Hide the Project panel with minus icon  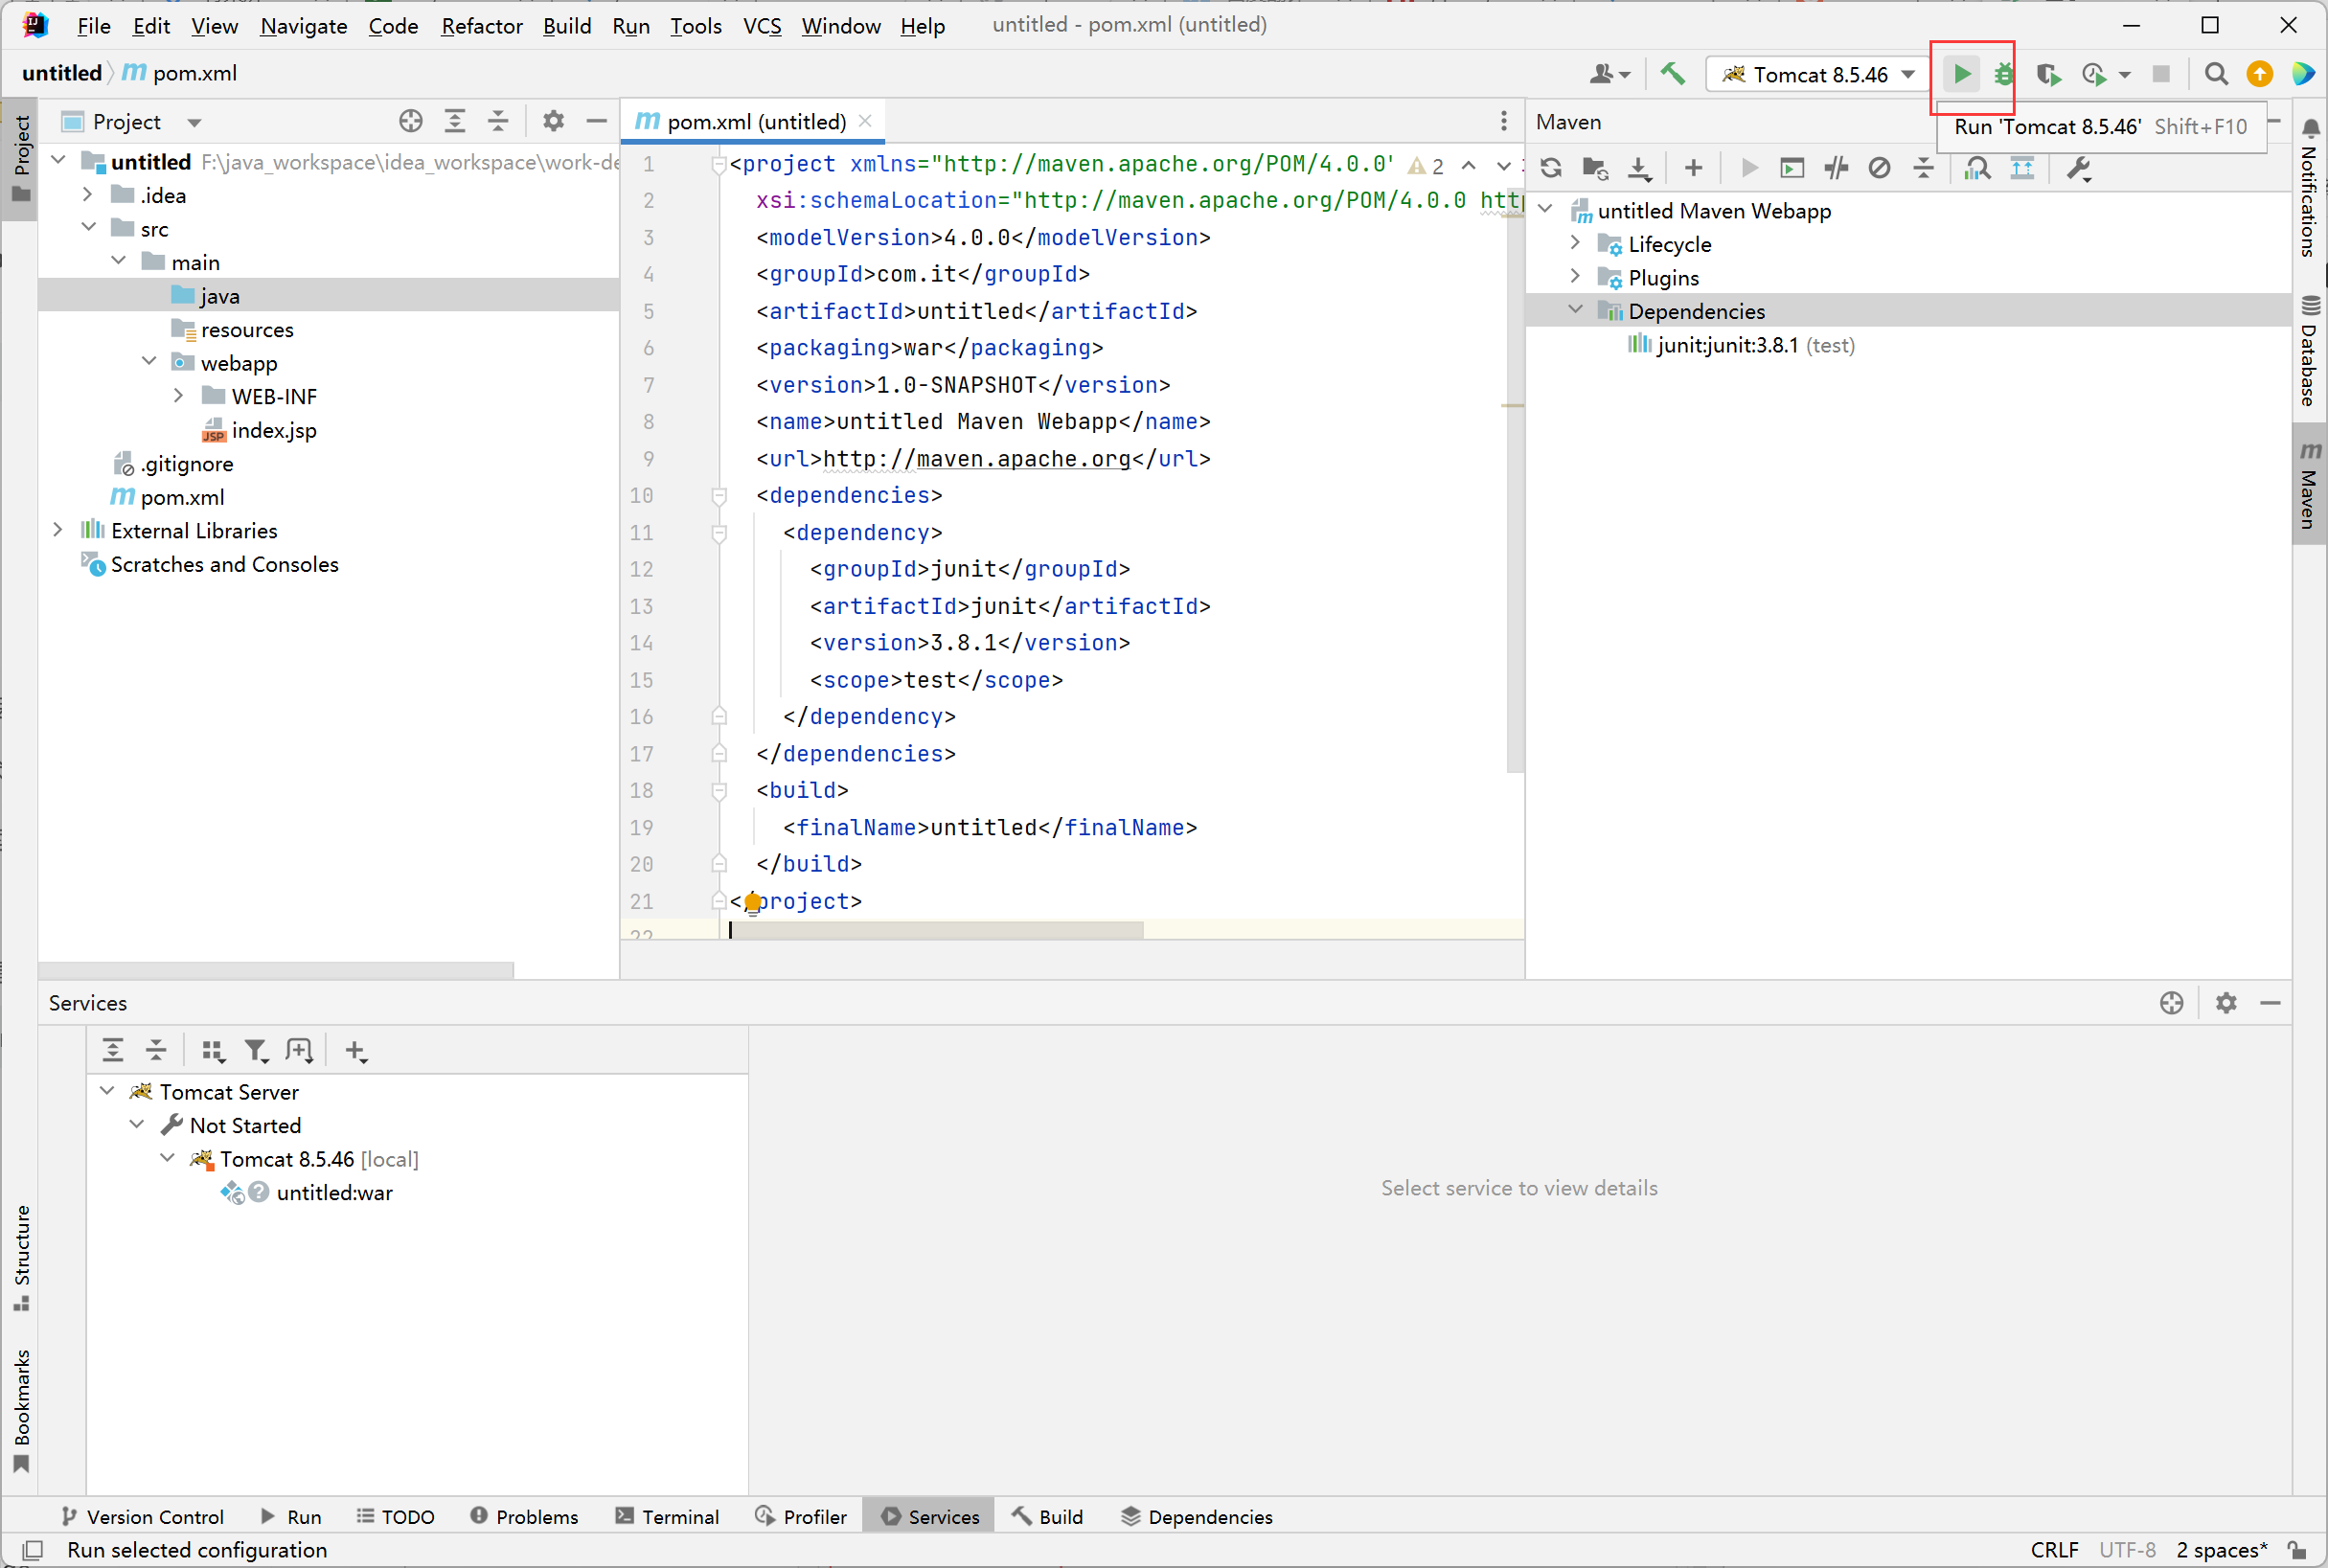point(597,121)
